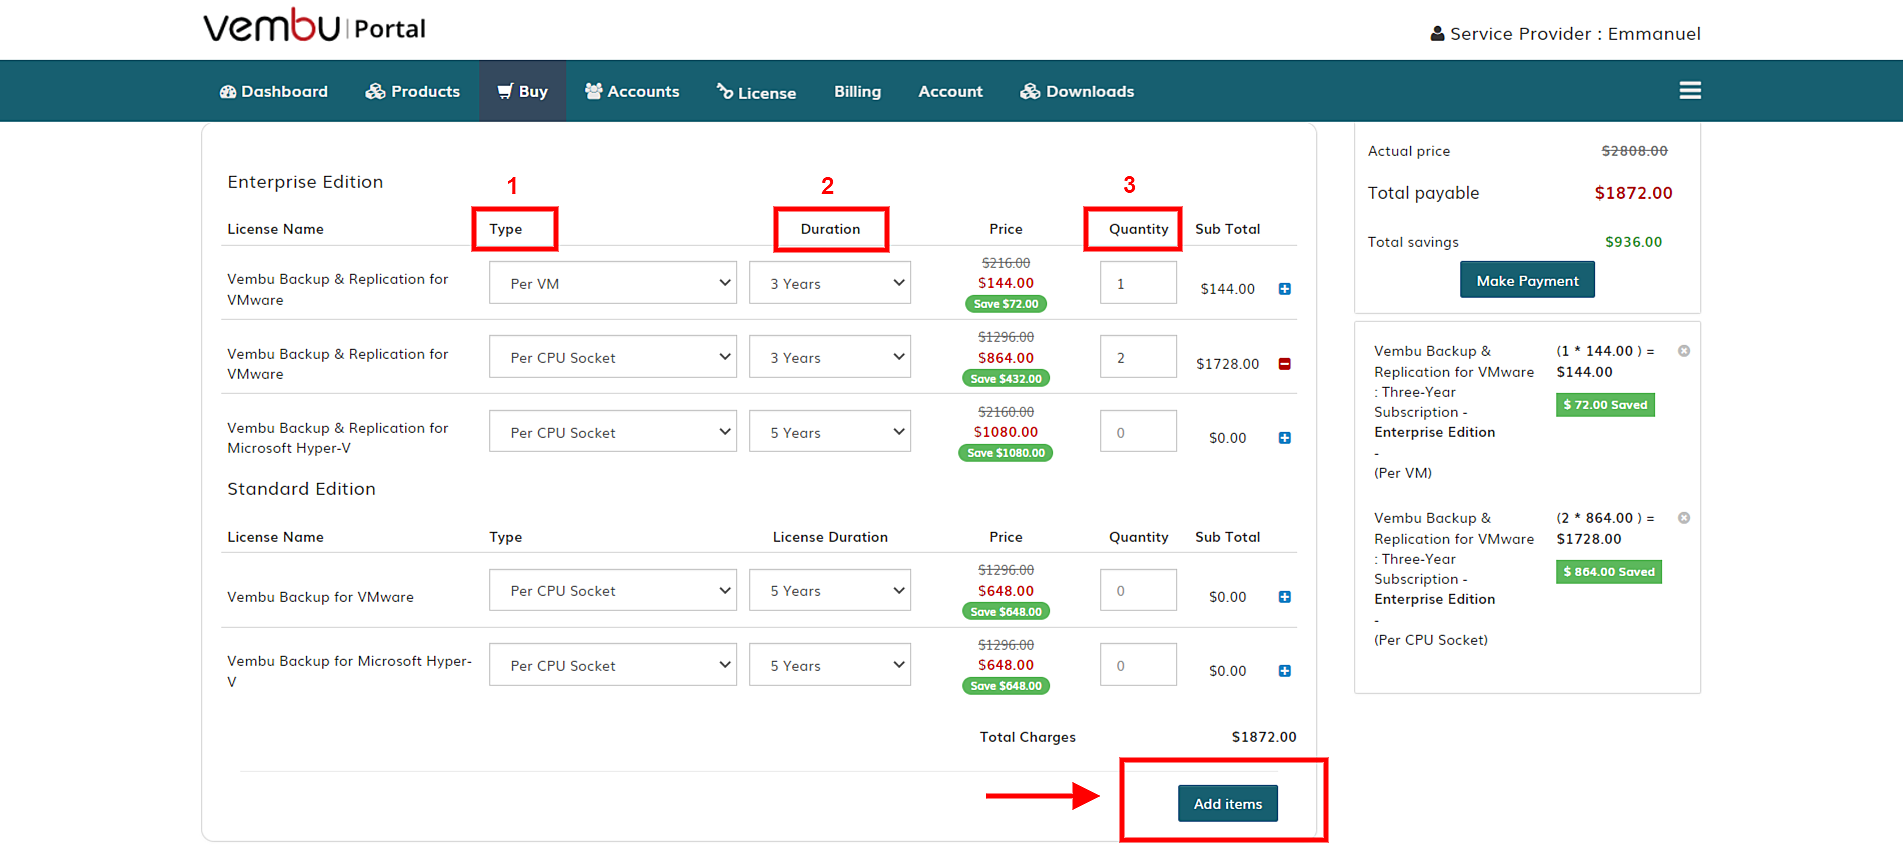This screenshot has width=1903, height=852.
Task: Navigate to License
Action: 756,92
